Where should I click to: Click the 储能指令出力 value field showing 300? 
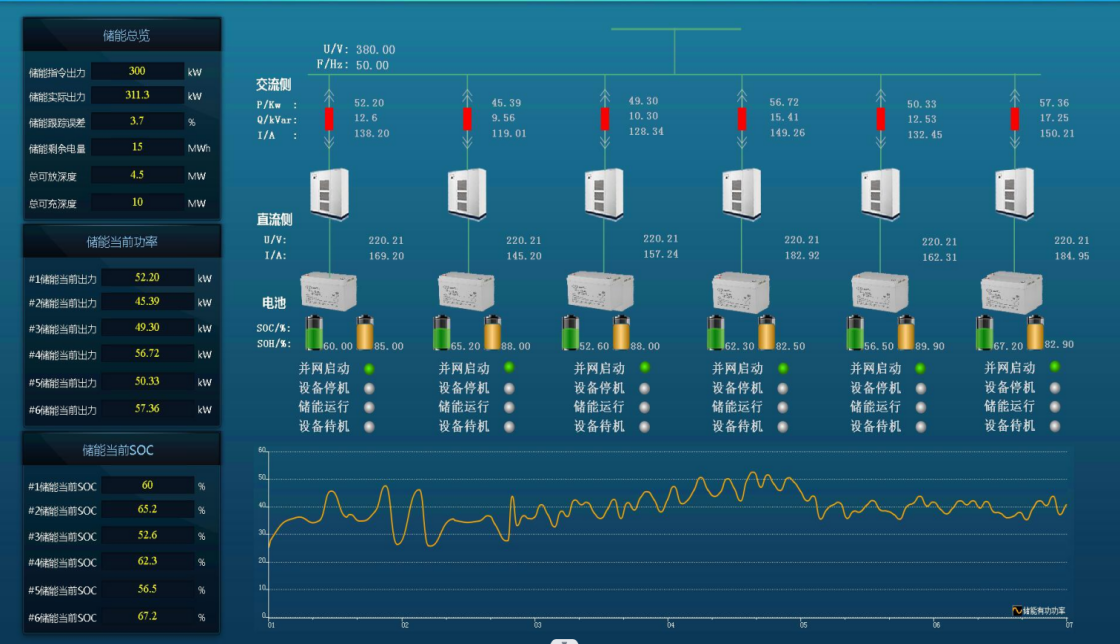pos(138,71)
